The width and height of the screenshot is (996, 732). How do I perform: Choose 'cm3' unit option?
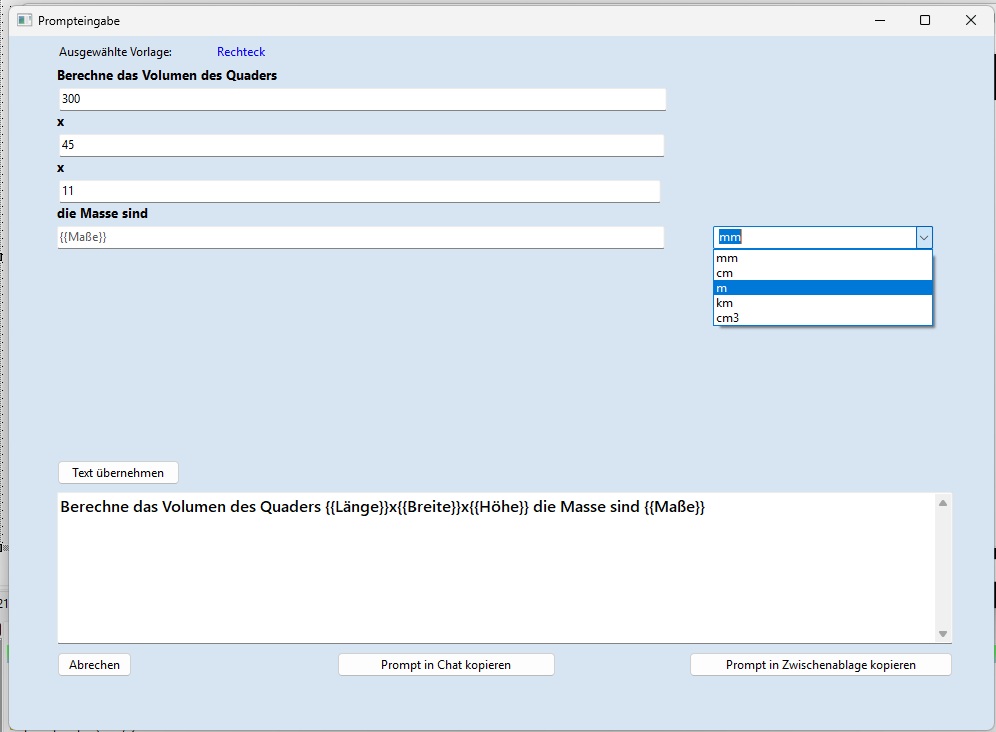pos(728,318)
